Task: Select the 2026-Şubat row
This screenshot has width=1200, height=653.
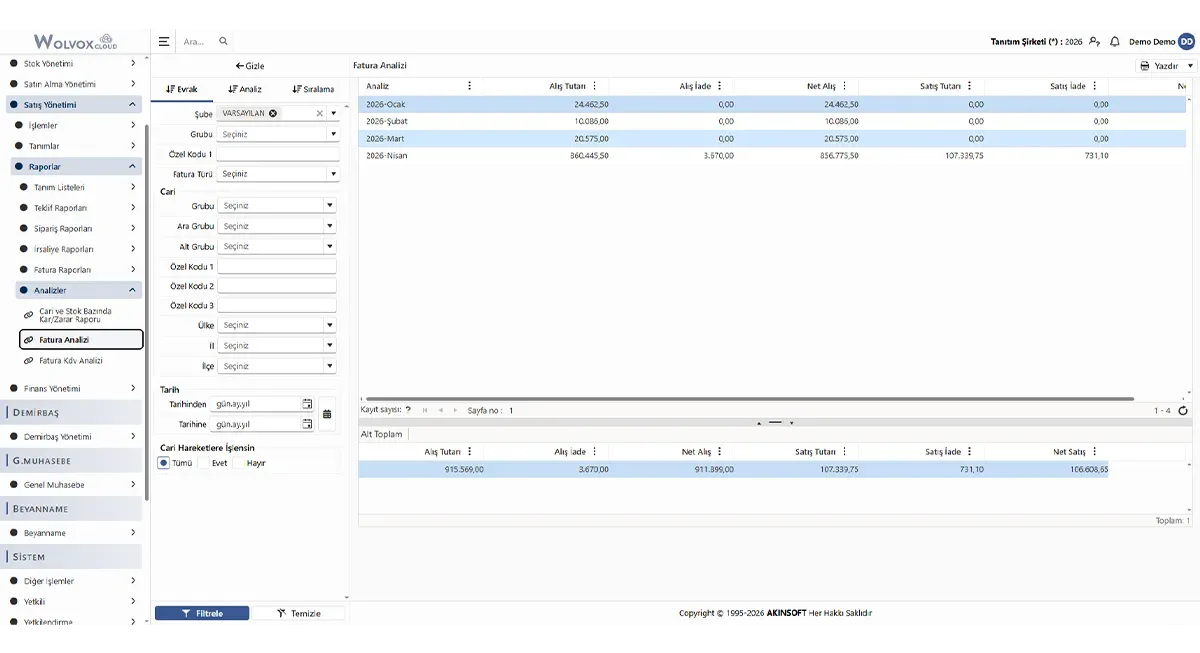Action: point(772,121)
